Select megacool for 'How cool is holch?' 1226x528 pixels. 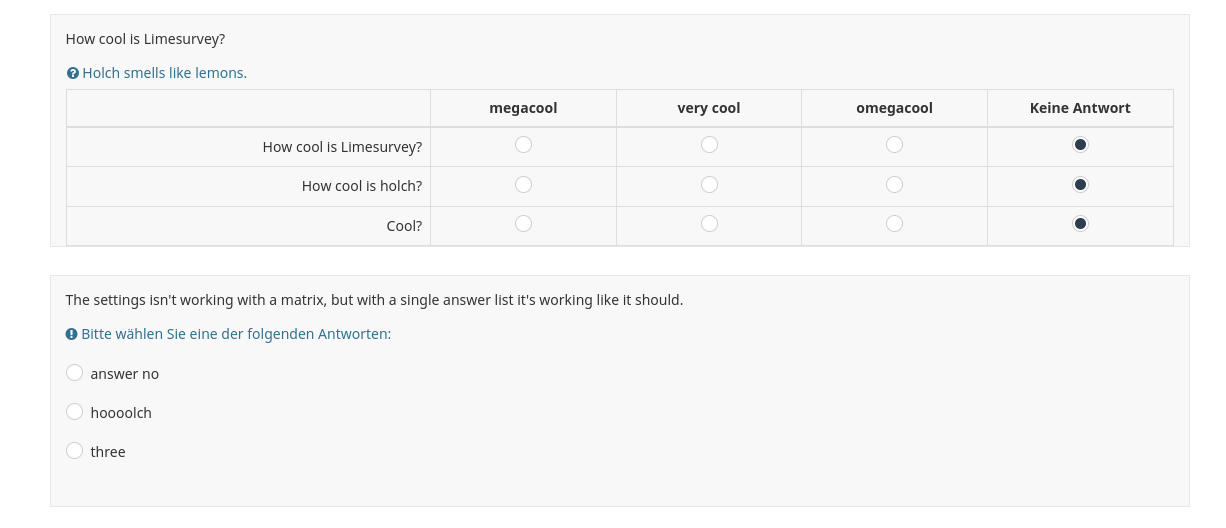click(x=523, y=185)
